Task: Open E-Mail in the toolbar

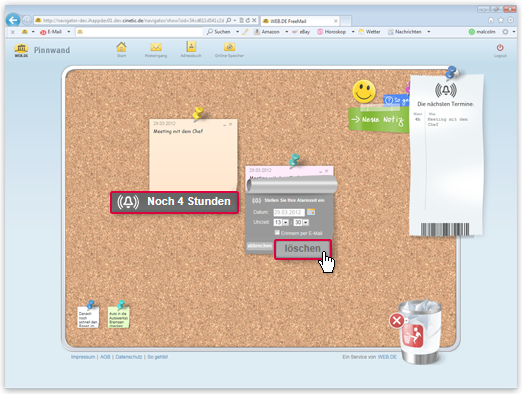Action: point(51,32)
